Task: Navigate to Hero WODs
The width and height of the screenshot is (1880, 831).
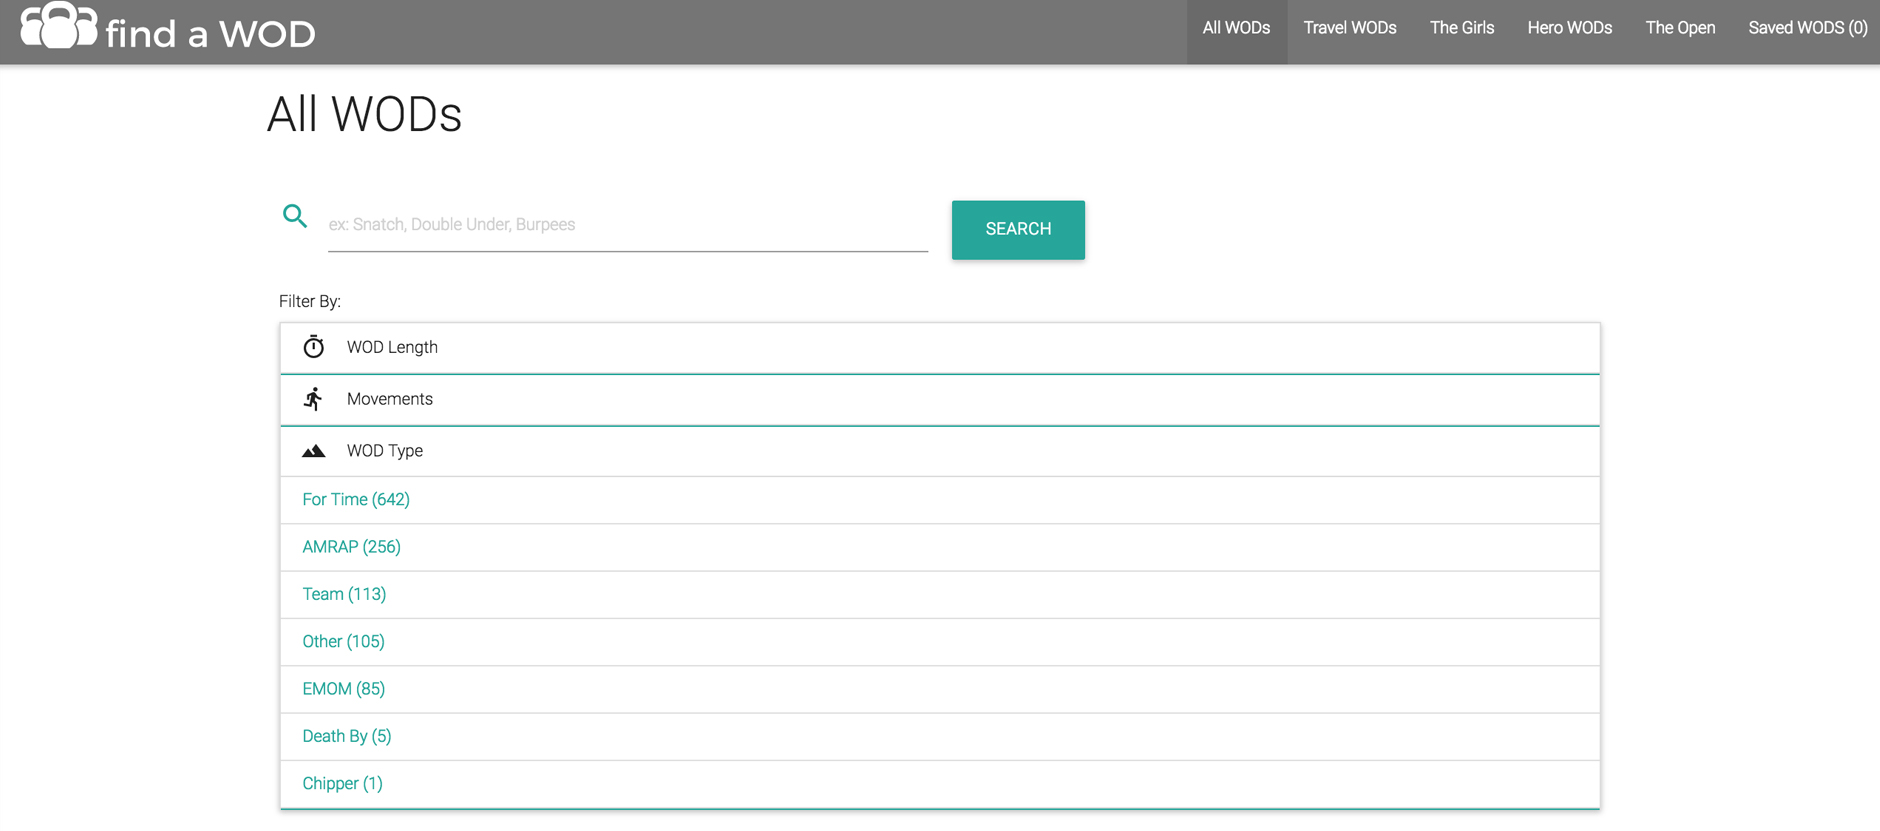Action: (1570, 29)
